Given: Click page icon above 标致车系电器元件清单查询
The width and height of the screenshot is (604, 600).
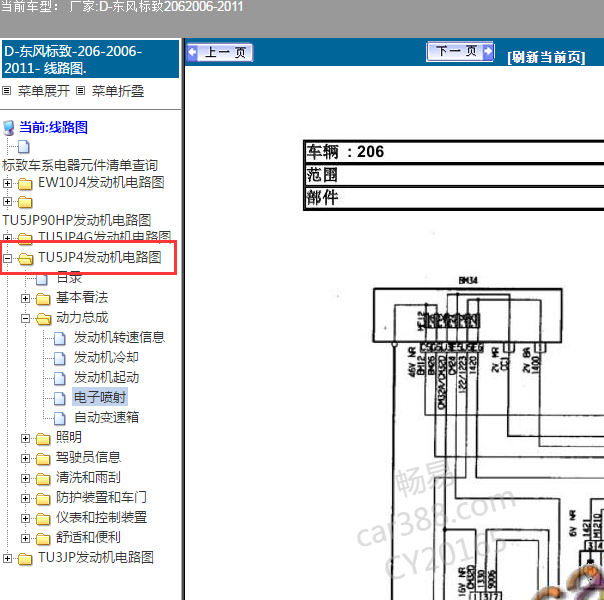Looking at the screenshot, I should (x=24, y=147).
